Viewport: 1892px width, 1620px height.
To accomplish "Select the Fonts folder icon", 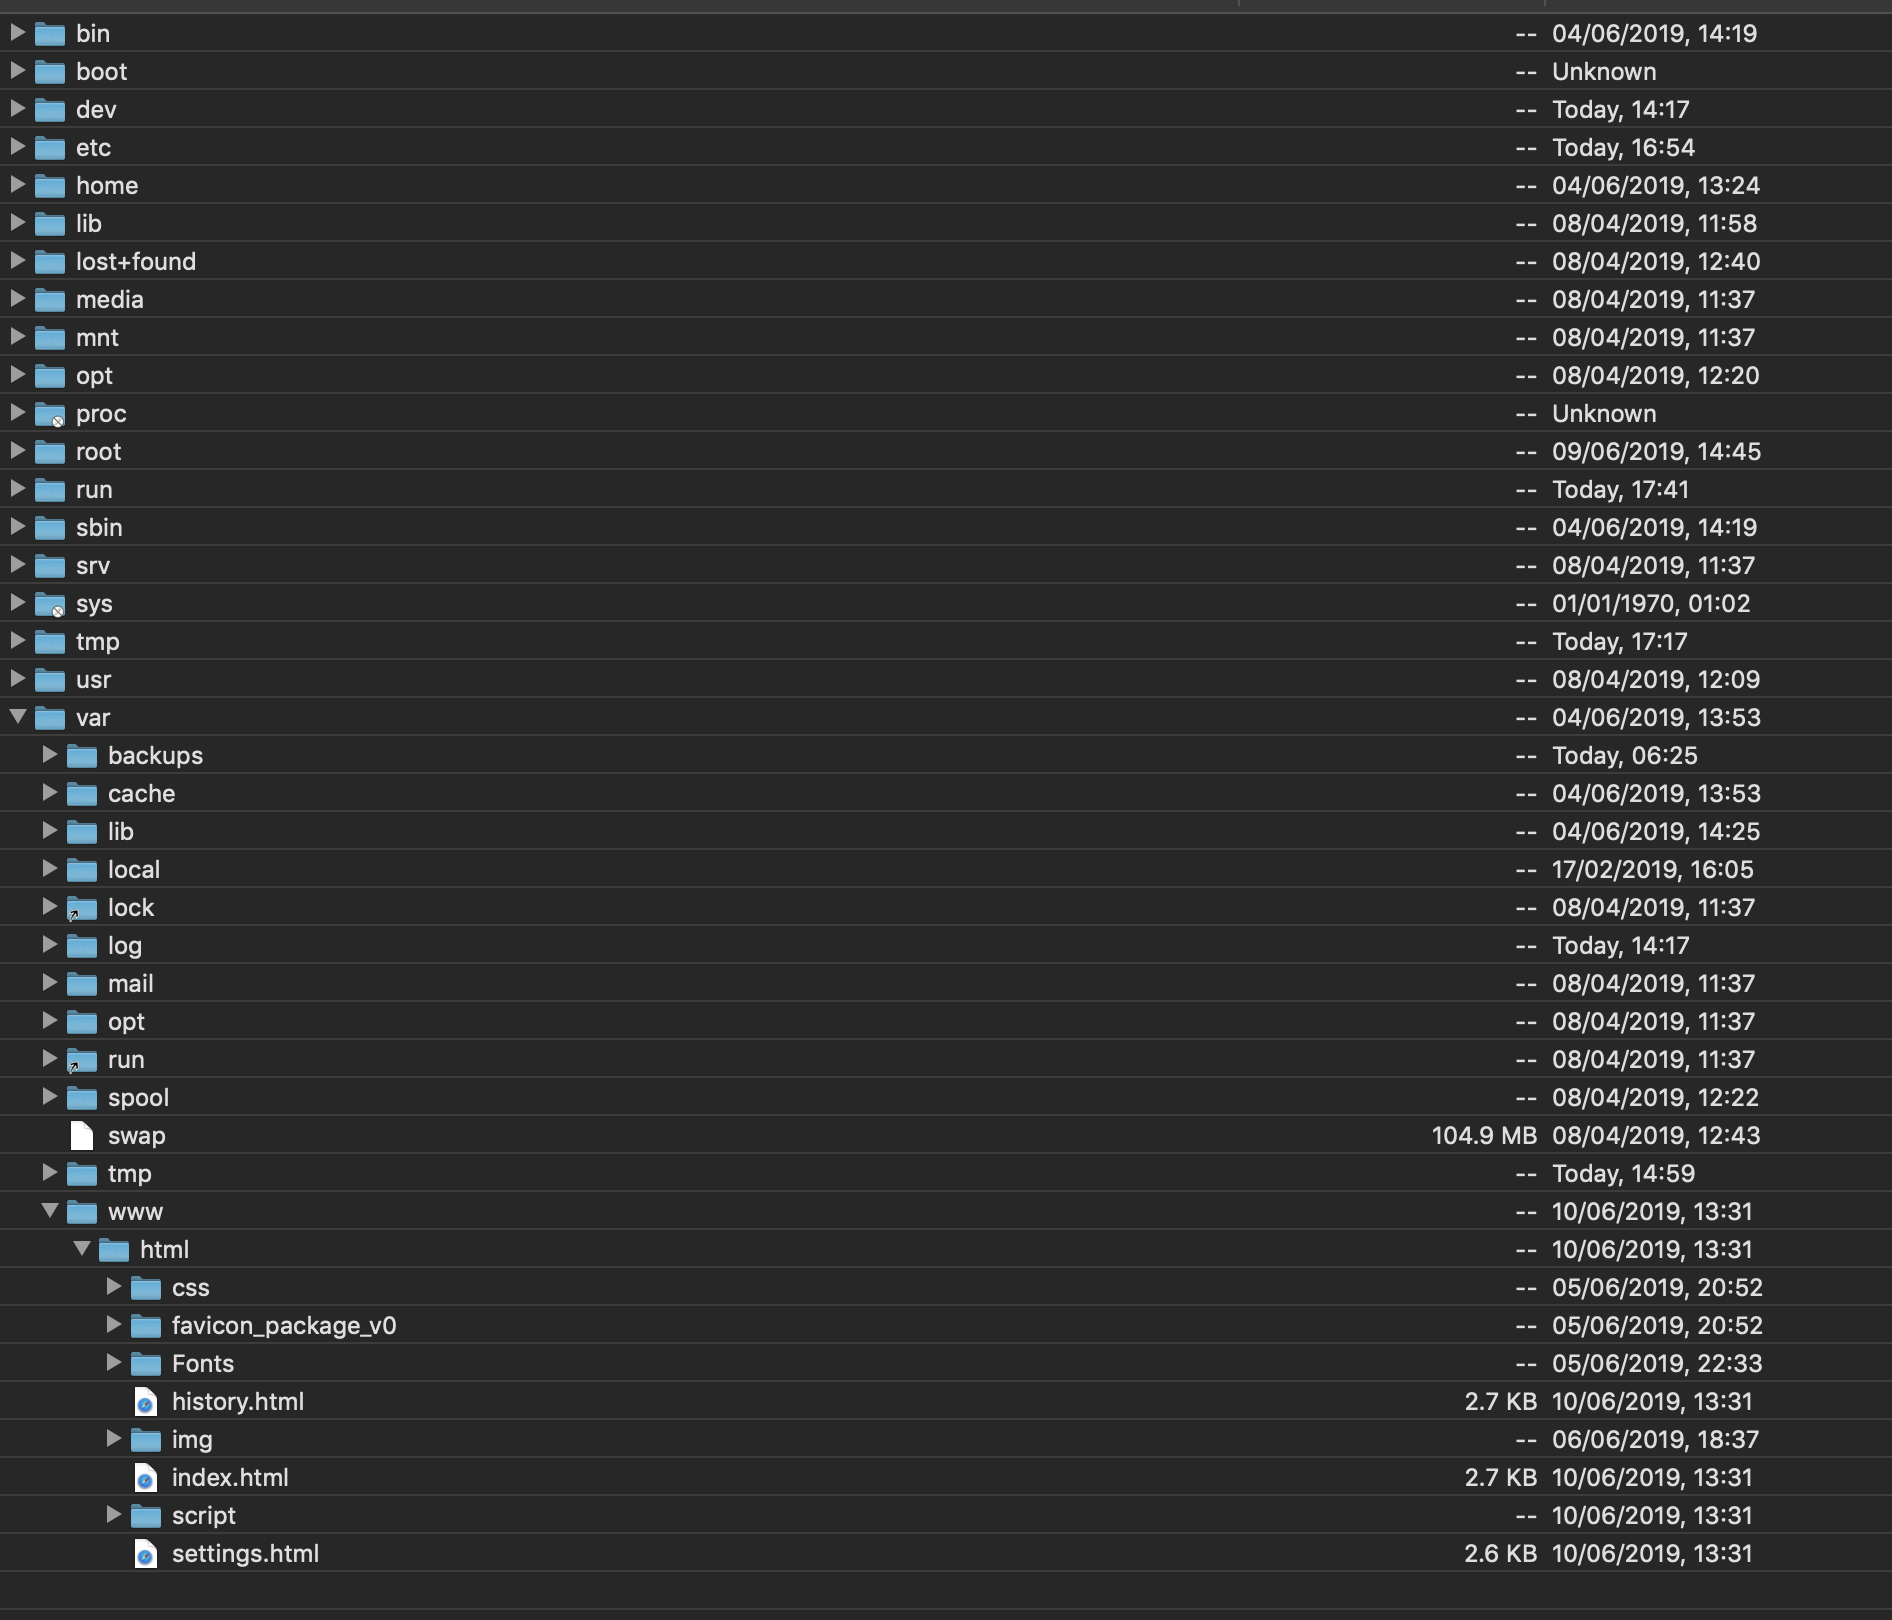I will [146, 1364].
